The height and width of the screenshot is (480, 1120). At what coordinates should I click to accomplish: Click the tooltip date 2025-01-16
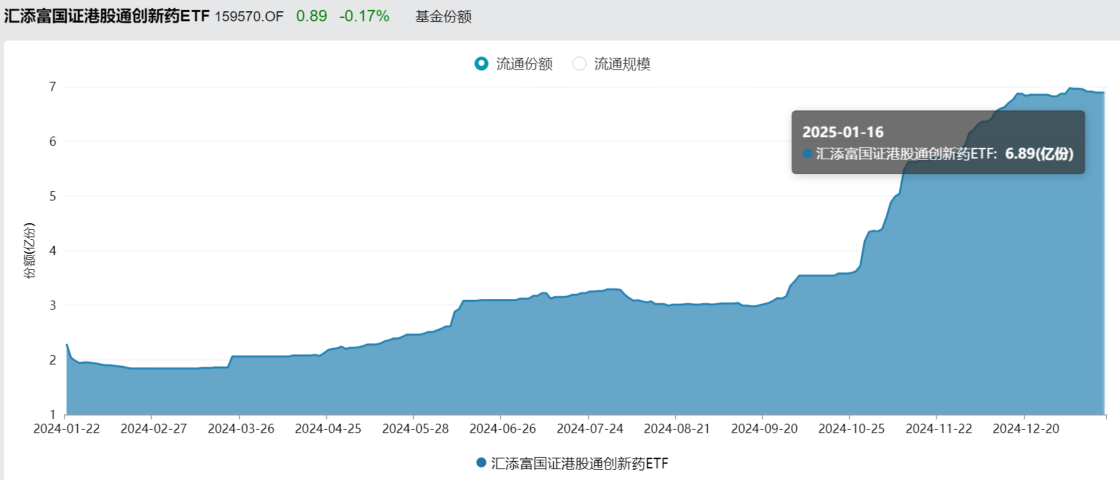coord(843,131)
